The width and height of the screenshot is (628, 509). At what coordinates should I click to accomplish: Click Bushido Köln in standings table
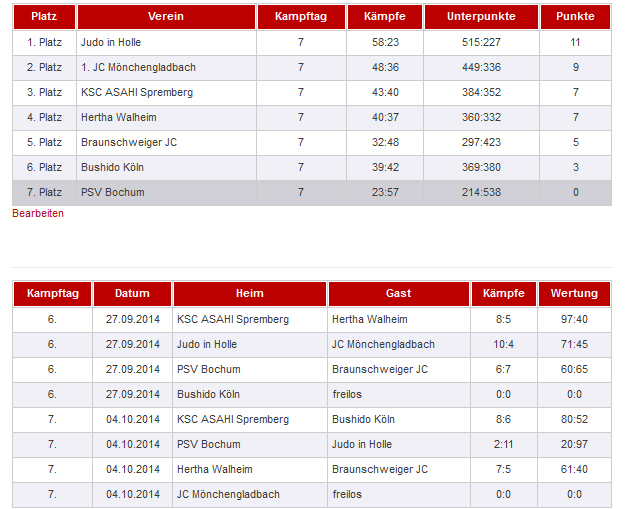pyautogui.click(x=112, y=167)
